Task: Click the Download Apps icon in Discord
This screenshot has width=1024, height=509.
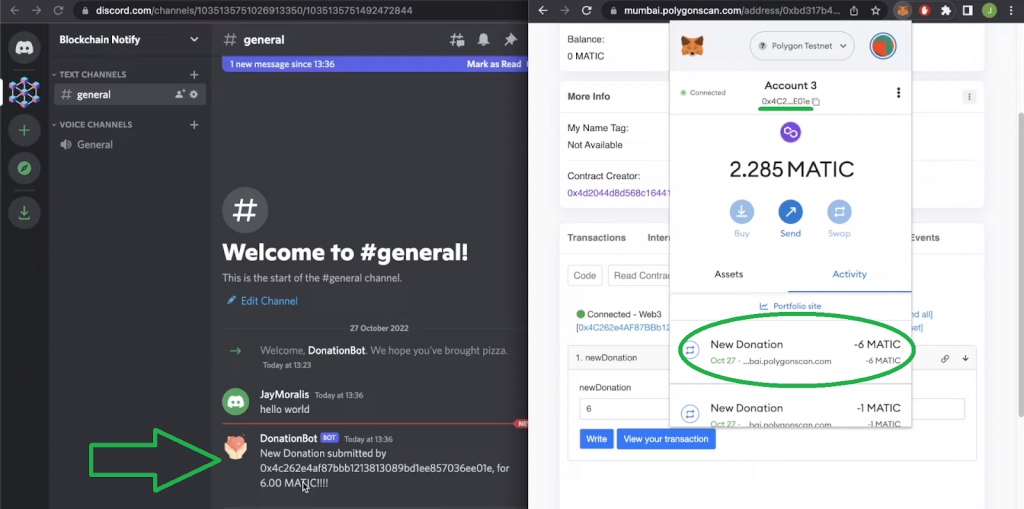Action: tap(24, 211)
